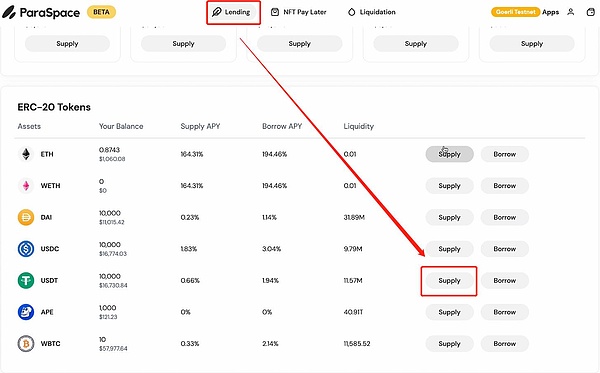Open the user profile icon
The width and height of the screenshot is (600, 373).
point(571,12)
